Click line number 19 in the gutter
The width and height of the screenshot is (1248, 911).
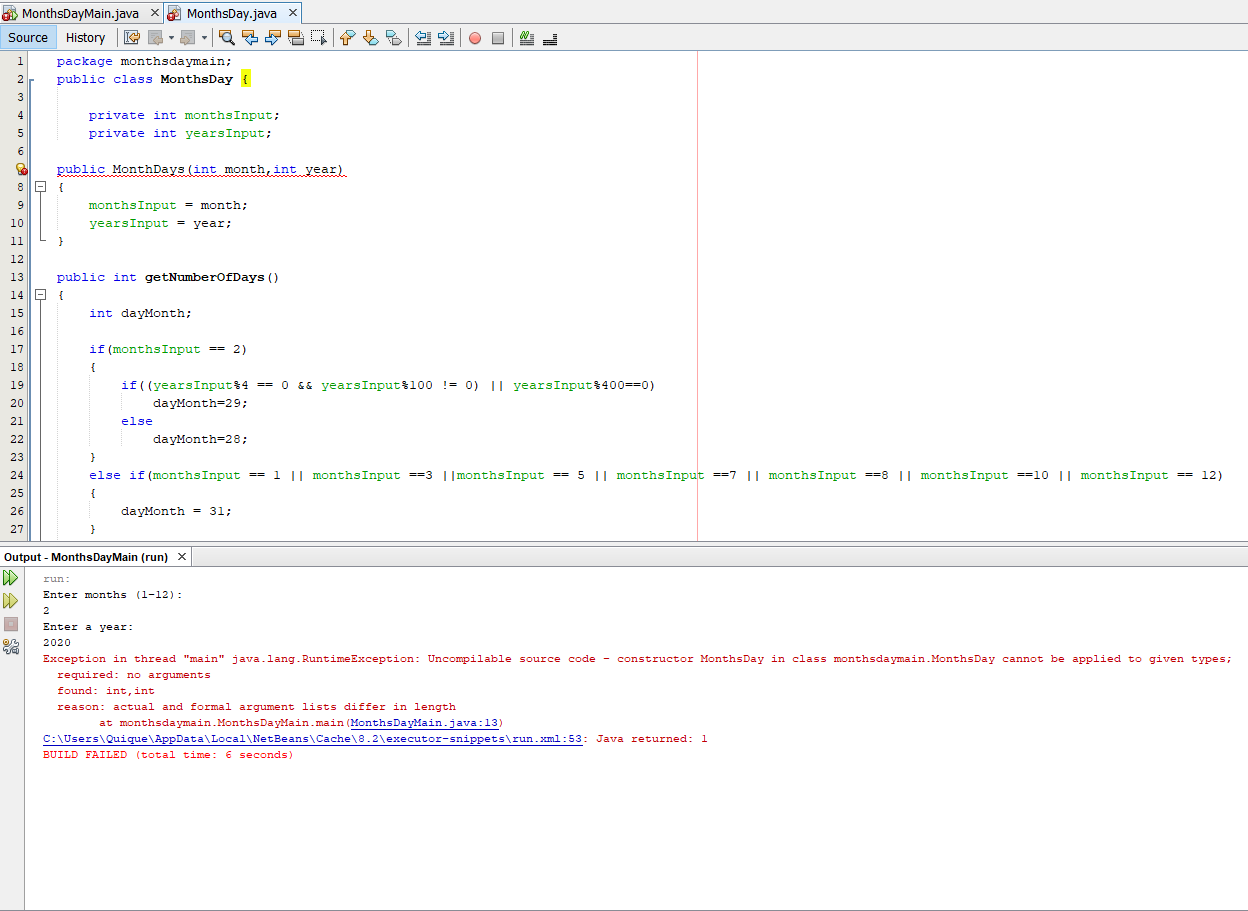point(17,385)
